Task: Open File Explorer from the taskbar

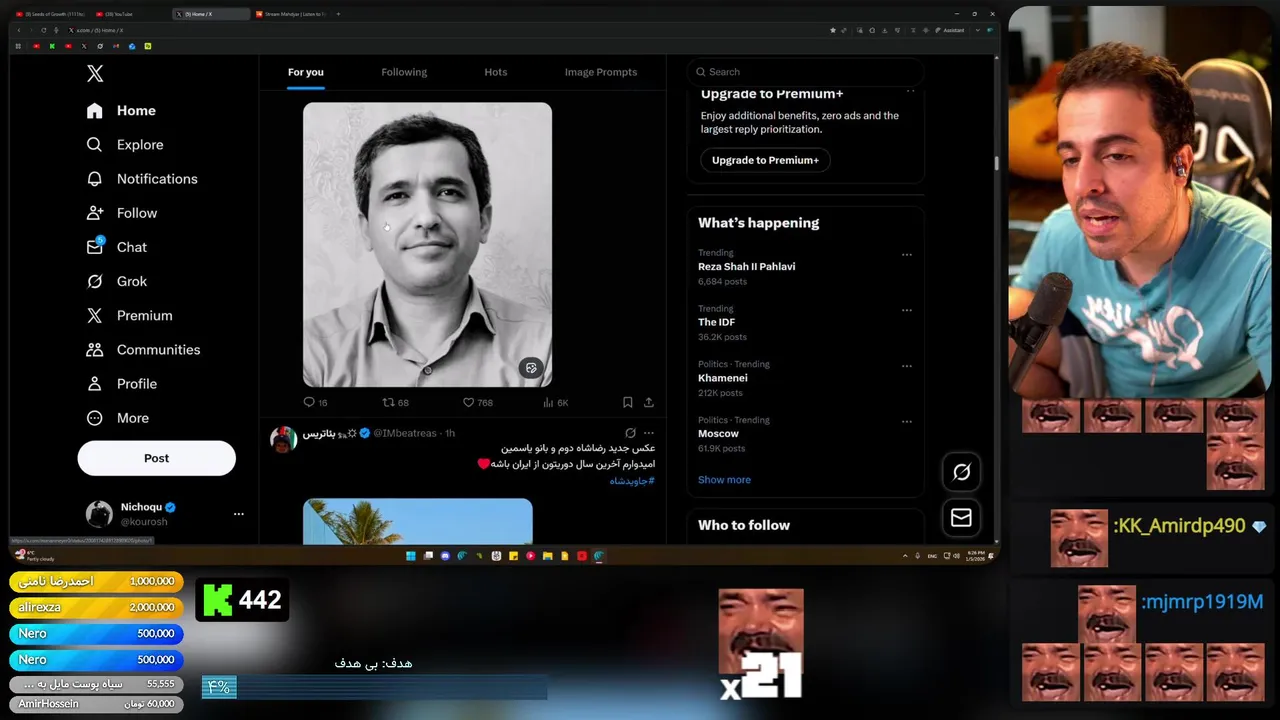Action: (x=547, y=556)
